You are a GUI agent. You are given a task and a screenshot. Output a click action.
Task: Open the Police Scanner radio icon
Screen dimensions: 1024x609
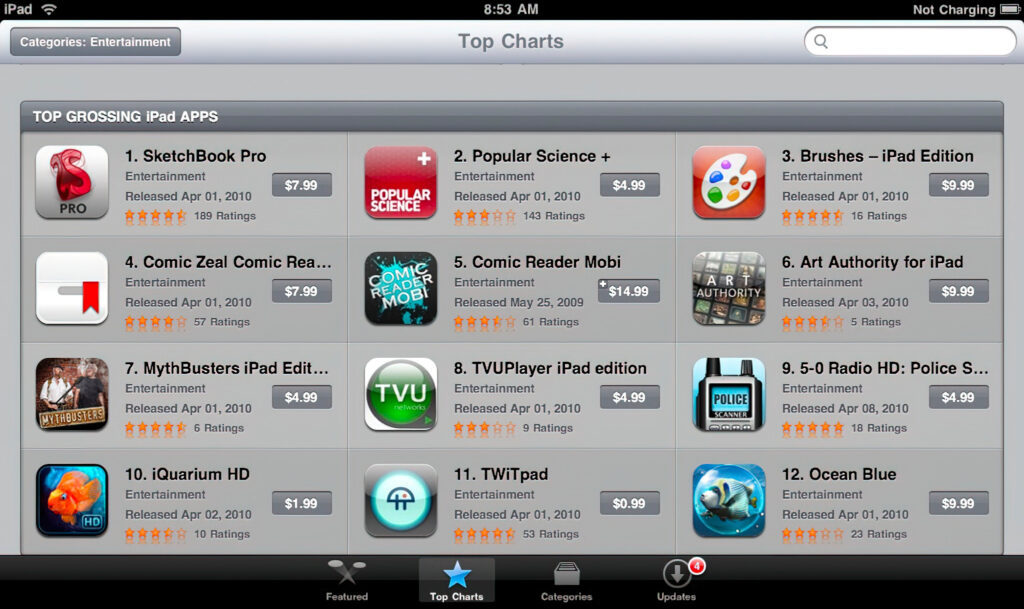click(x=729, y=394)
